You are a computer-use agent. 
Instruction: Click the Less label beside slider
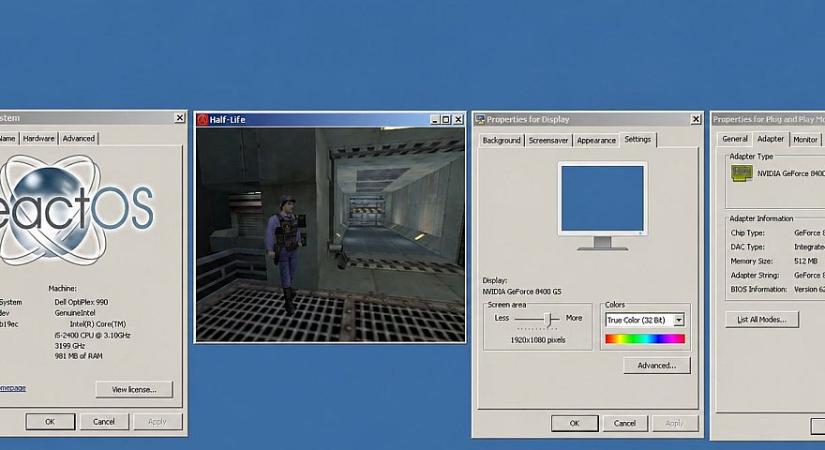(501, 318)
